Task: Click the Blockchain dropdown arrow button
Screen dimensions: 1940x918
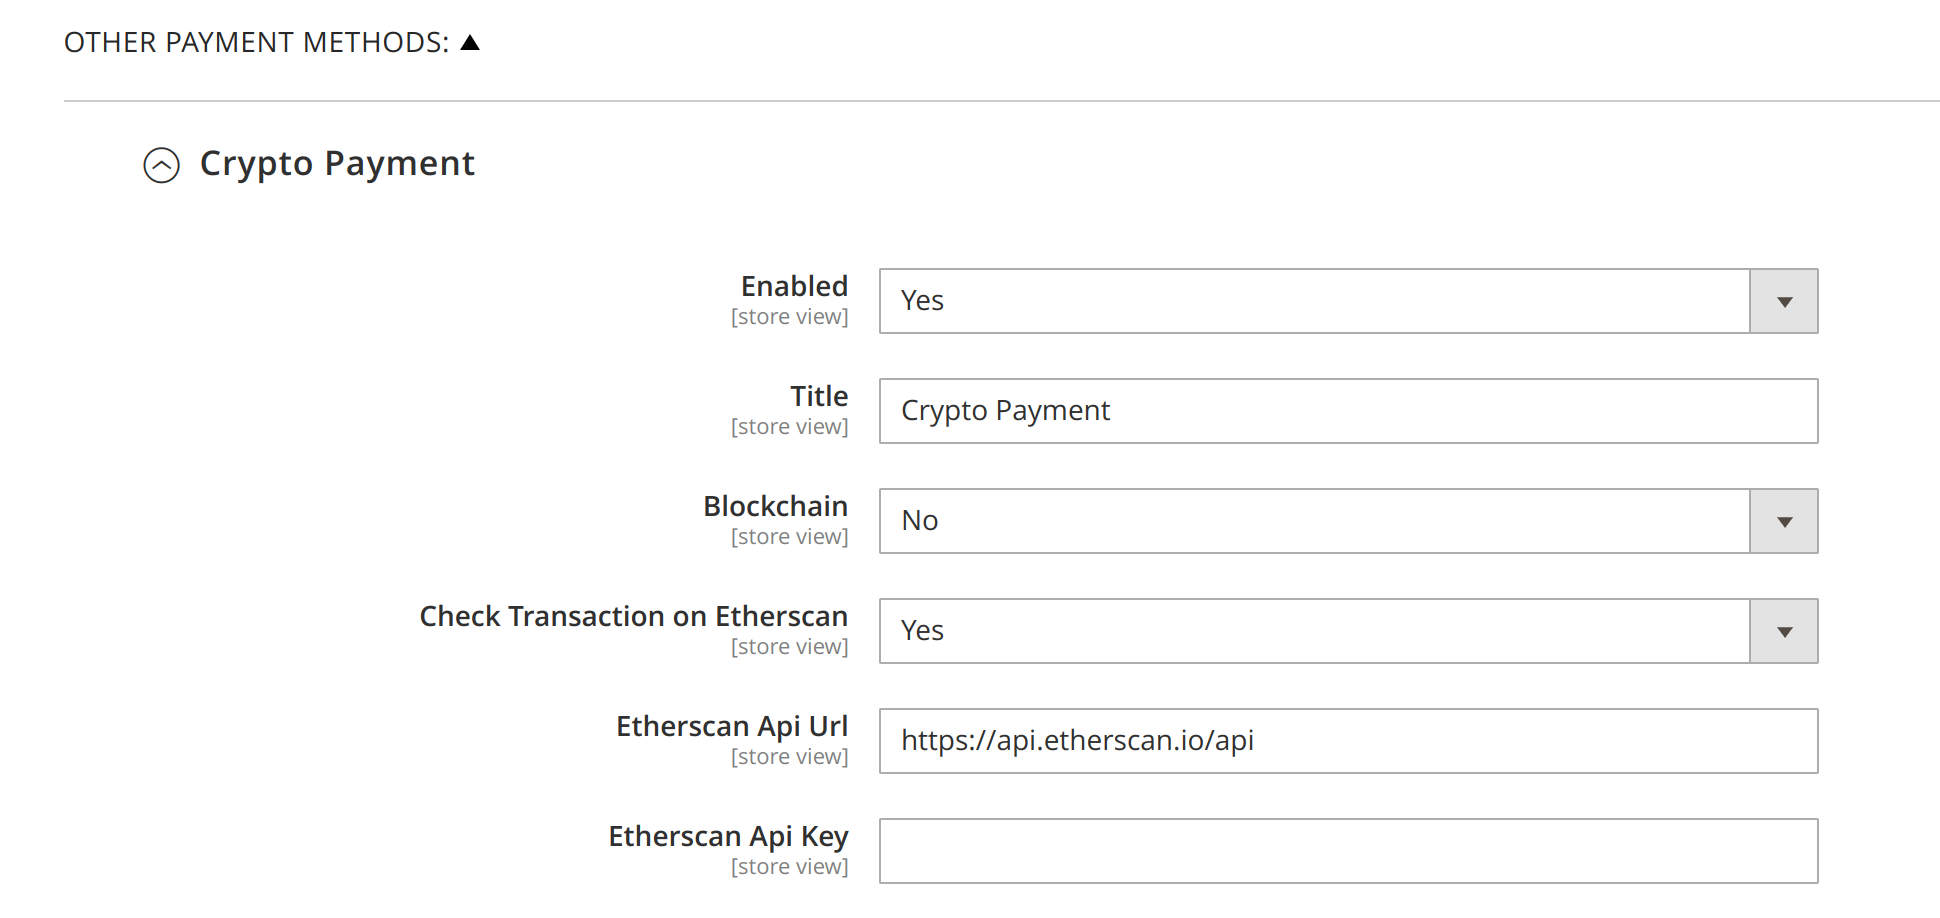Action: (1784, 521)
